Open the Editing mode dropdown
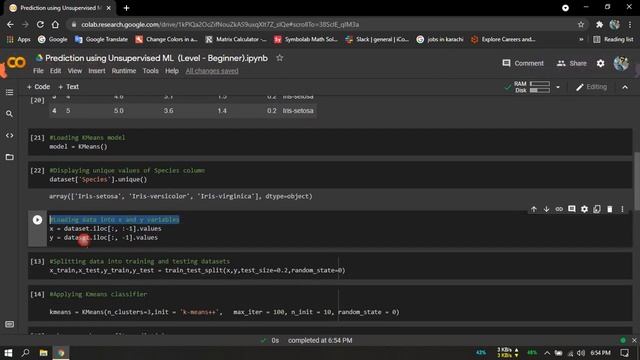 click(591, 87)
